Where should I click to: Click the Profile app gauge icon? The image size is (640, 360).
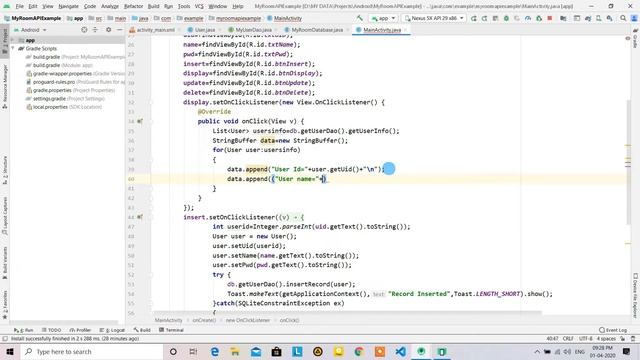[528, 18]
